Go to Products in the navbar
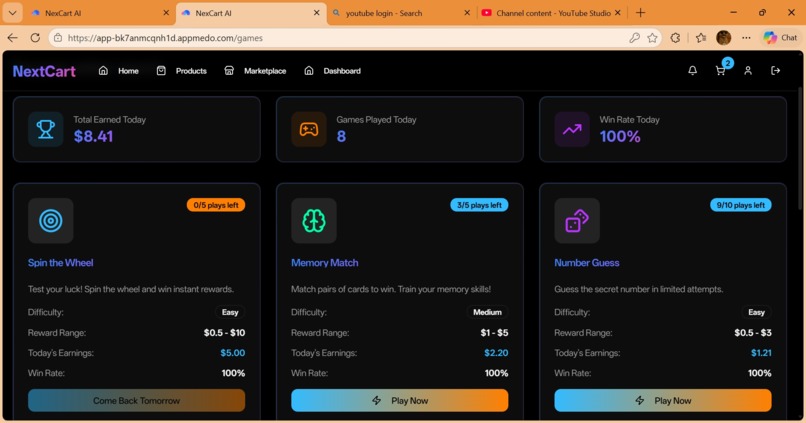 pos(191,71)
